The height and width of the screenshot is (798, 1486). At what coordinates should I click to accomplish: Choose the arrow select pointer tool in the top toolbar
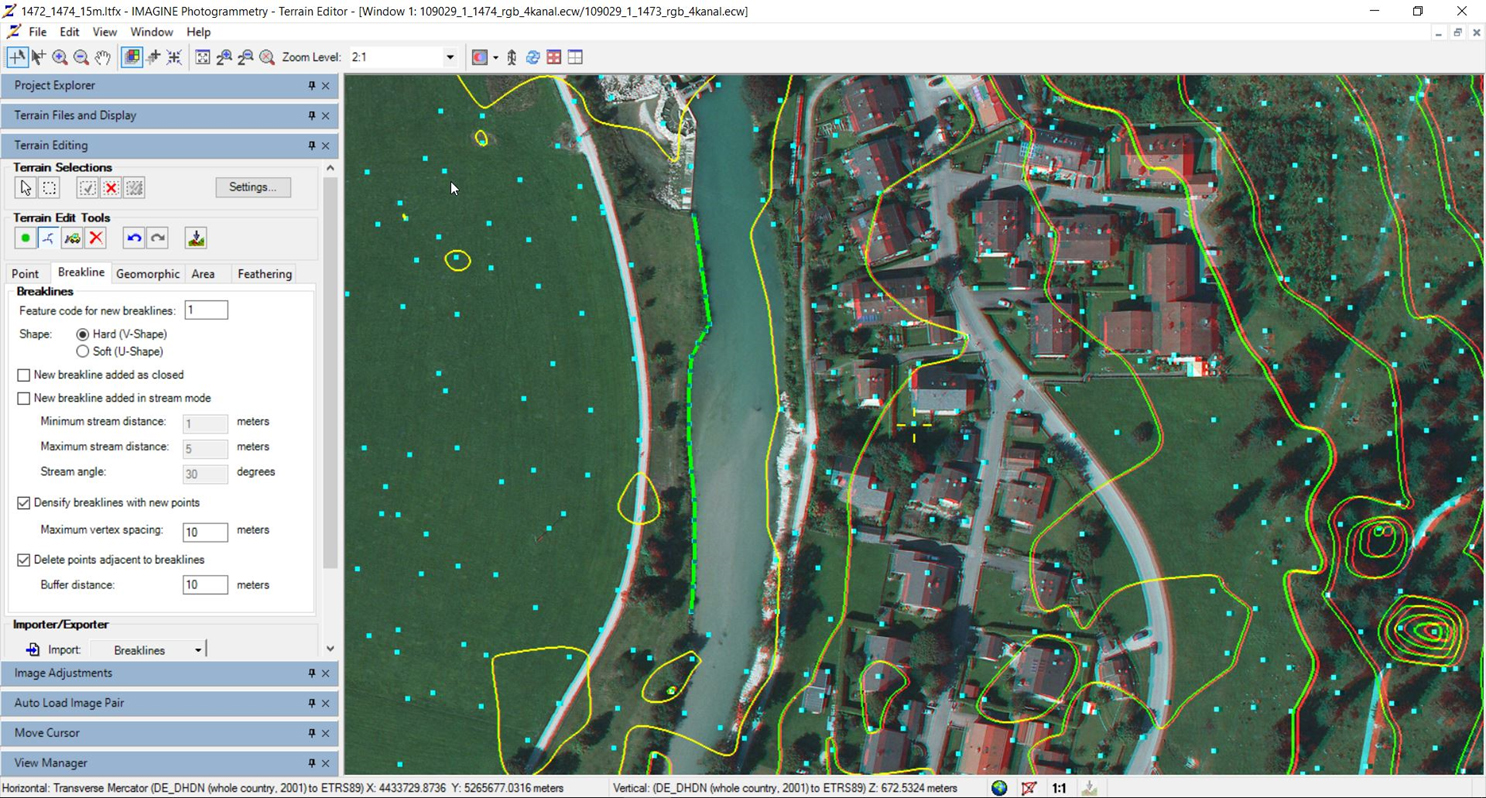38,57
